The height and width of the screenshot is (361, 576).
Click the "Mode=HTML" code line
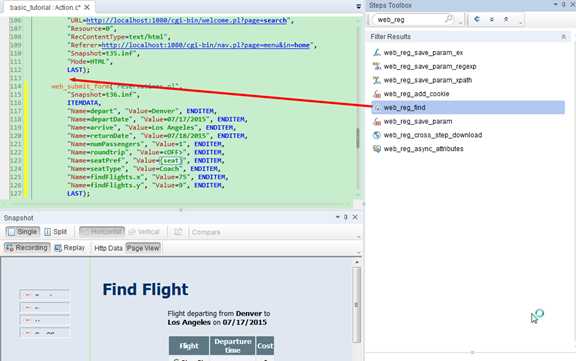[90, 62]
